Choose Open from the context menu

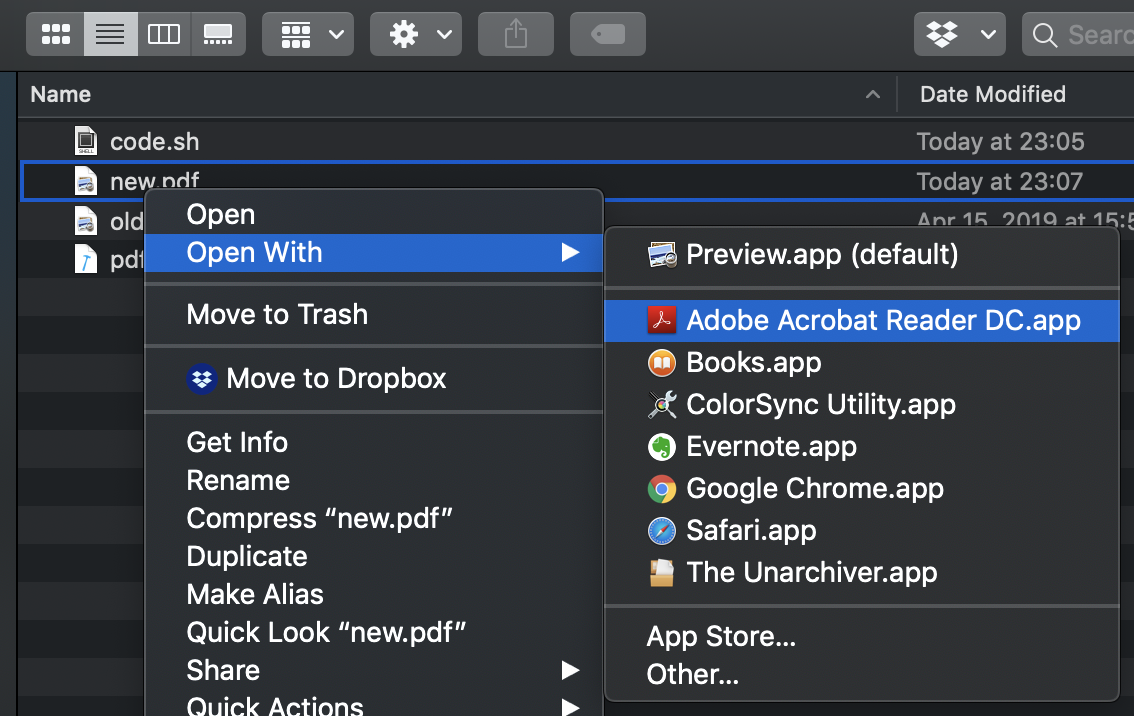point(373,214)
